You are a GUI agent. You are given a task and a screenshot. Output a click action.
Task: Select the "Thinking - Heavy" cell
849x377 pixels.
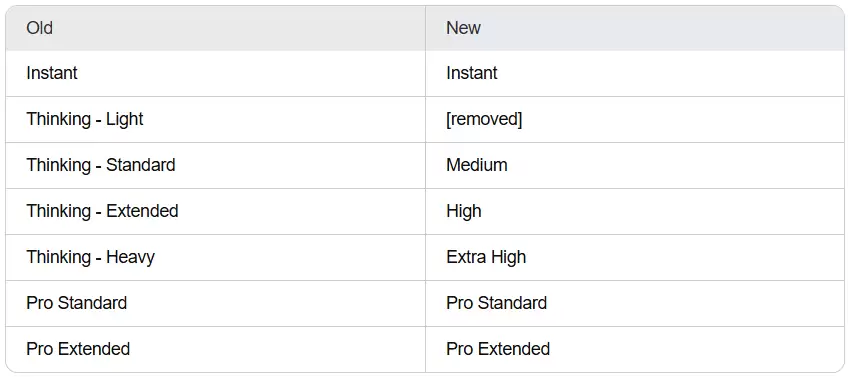pyautogui.click(x=215, y=258)
